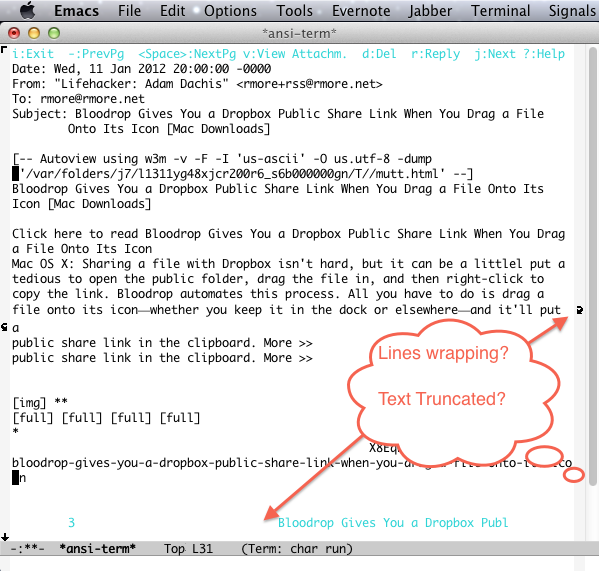The image size is (599, 571).
Task: Click the bloodrop-gives-you-a-dropbox URL slug line
Action: point(292,463)
